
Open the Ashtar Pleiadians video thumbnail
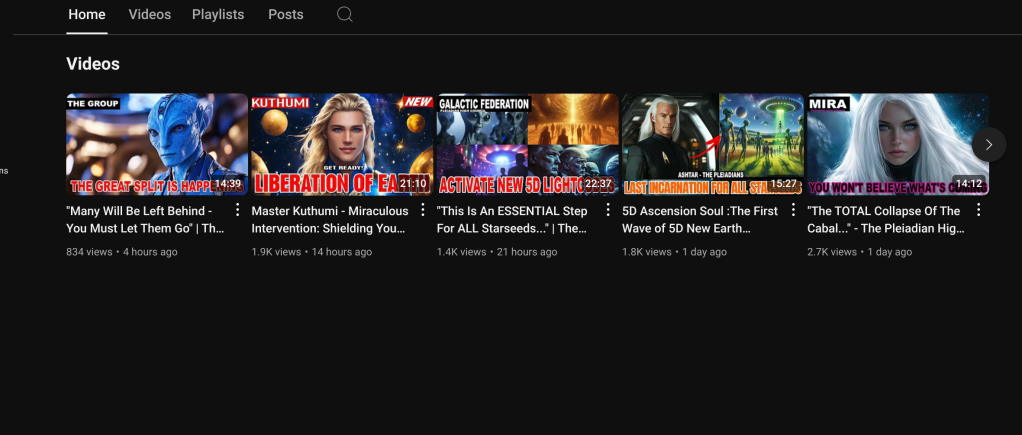[712, 144]
